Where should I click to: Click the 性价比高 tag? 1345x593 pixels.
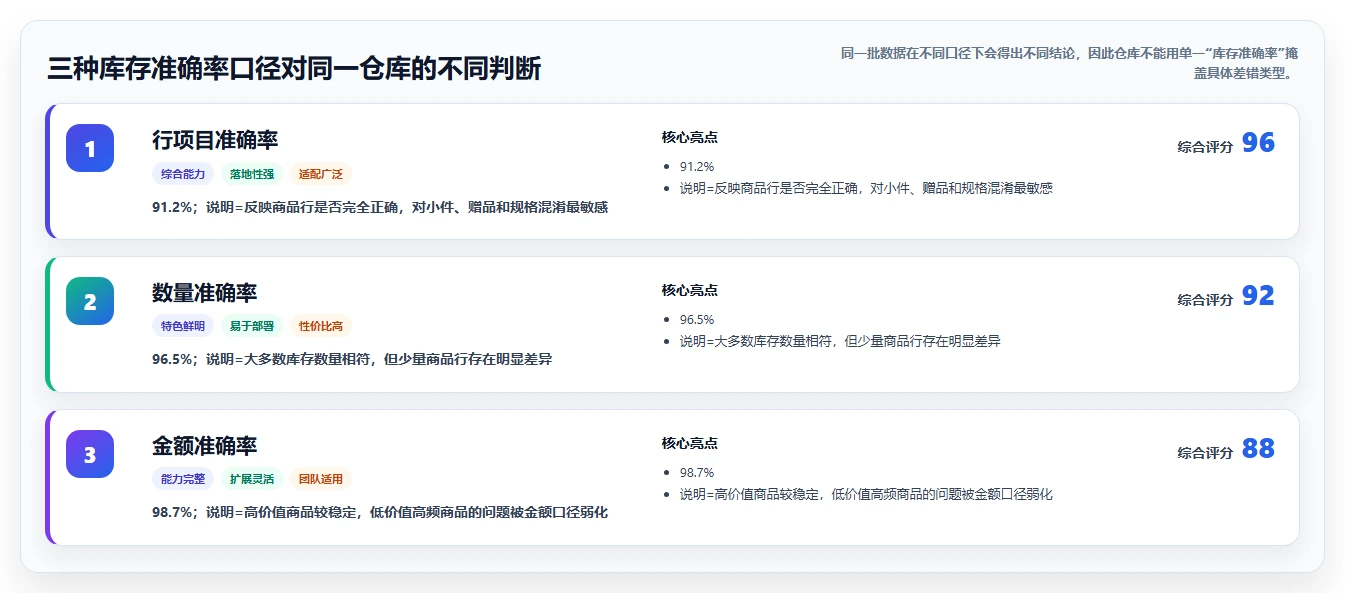321,326
